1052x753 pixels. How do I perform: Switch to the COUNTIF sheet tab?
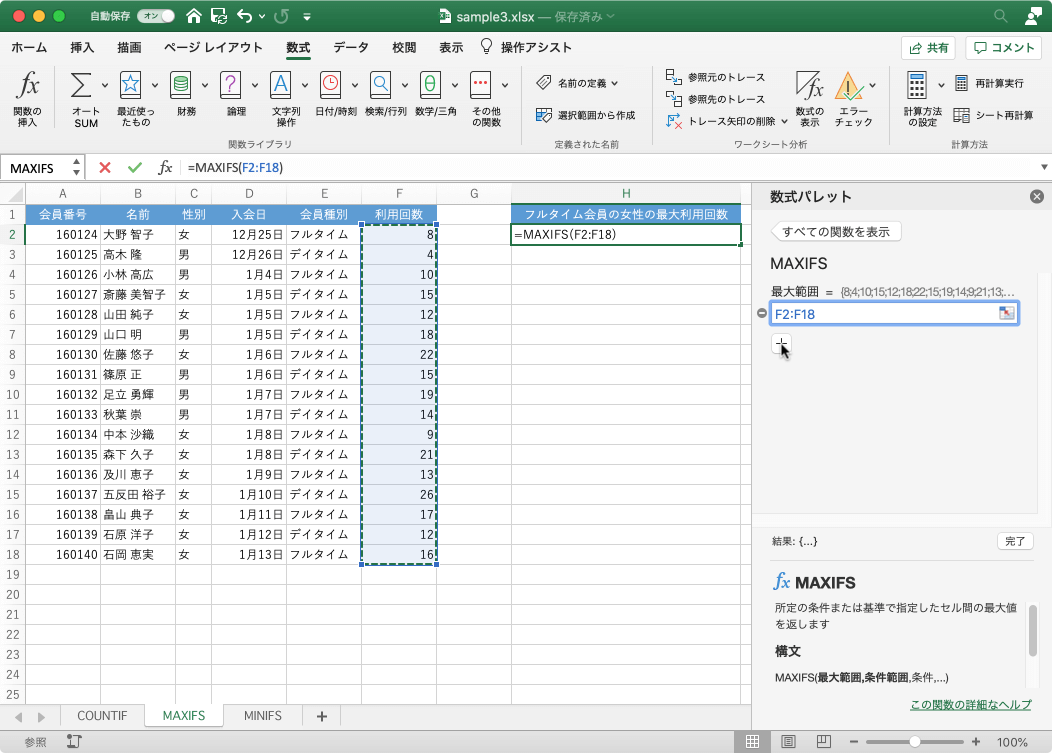(102, 715)
